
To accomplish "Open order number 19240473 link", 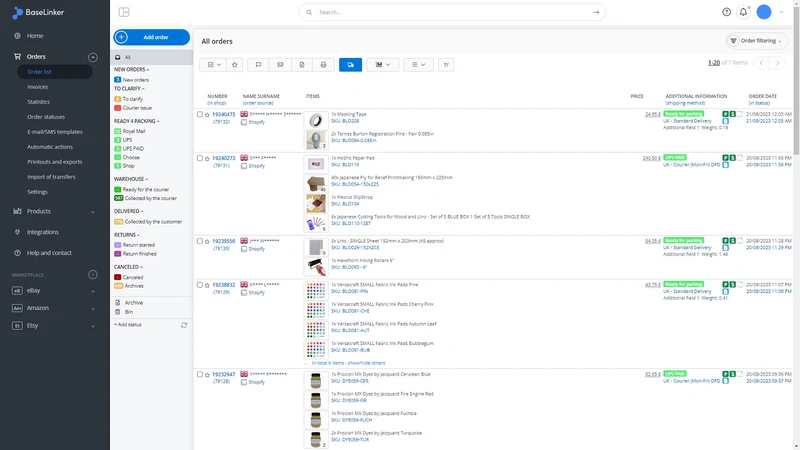I will point(223,114).
